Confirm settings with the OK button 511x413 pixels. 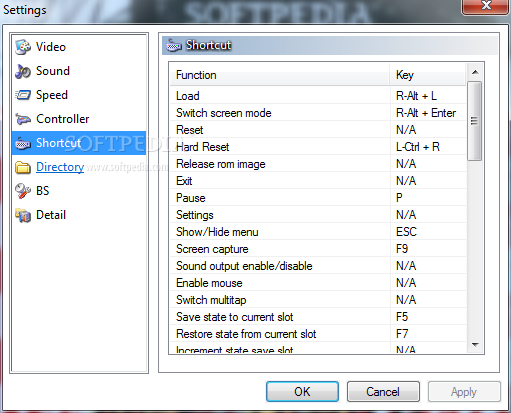[302, 392]
